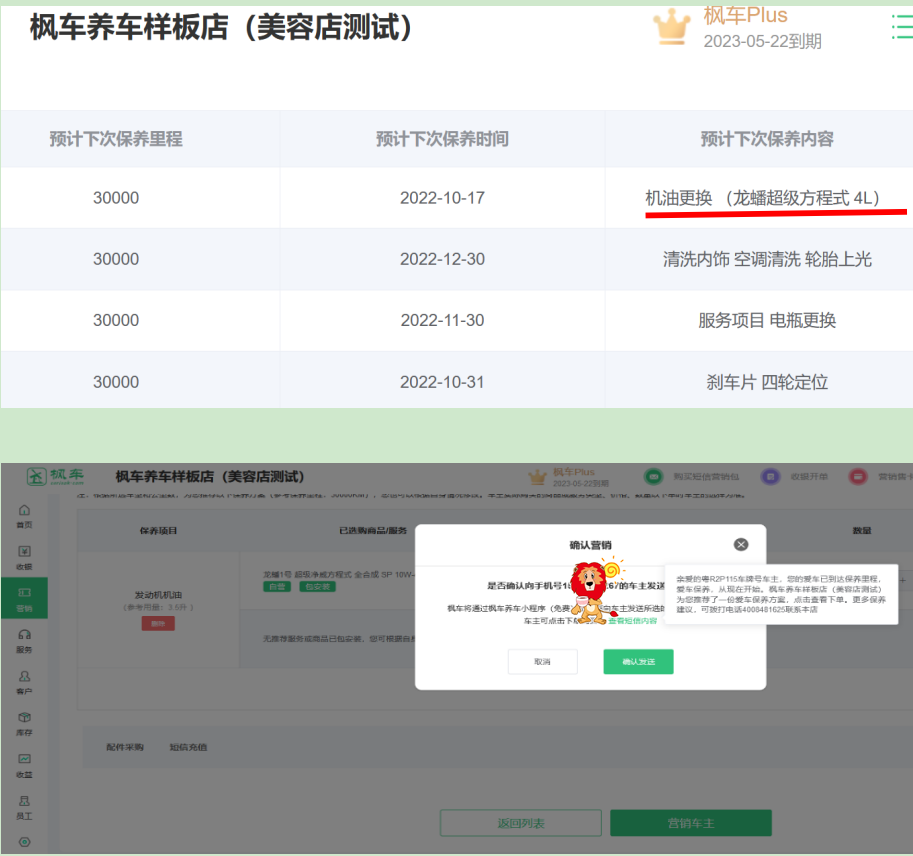Click mileage 30000 in the 2022-10-17 row
Screen dimensions: 913x856
tap(116, 198)
